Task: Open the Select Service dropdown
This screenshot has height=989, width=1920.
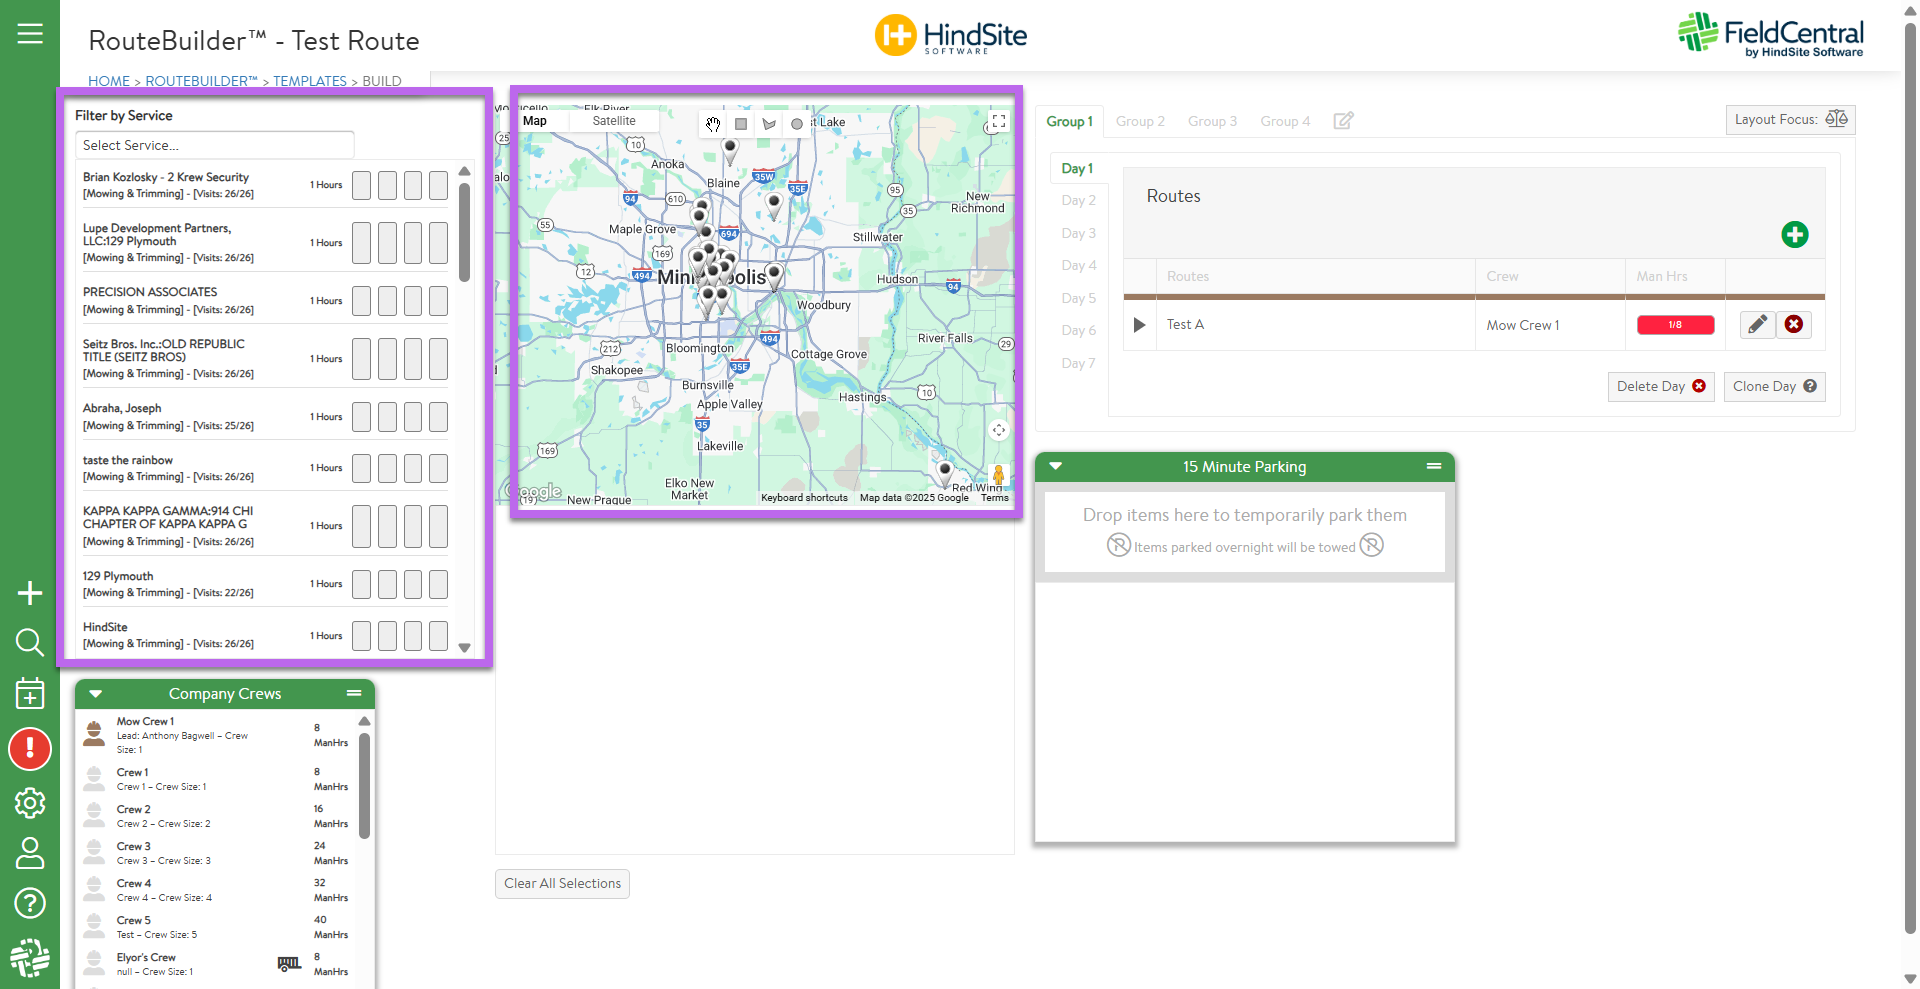Action: pos(214,145)
